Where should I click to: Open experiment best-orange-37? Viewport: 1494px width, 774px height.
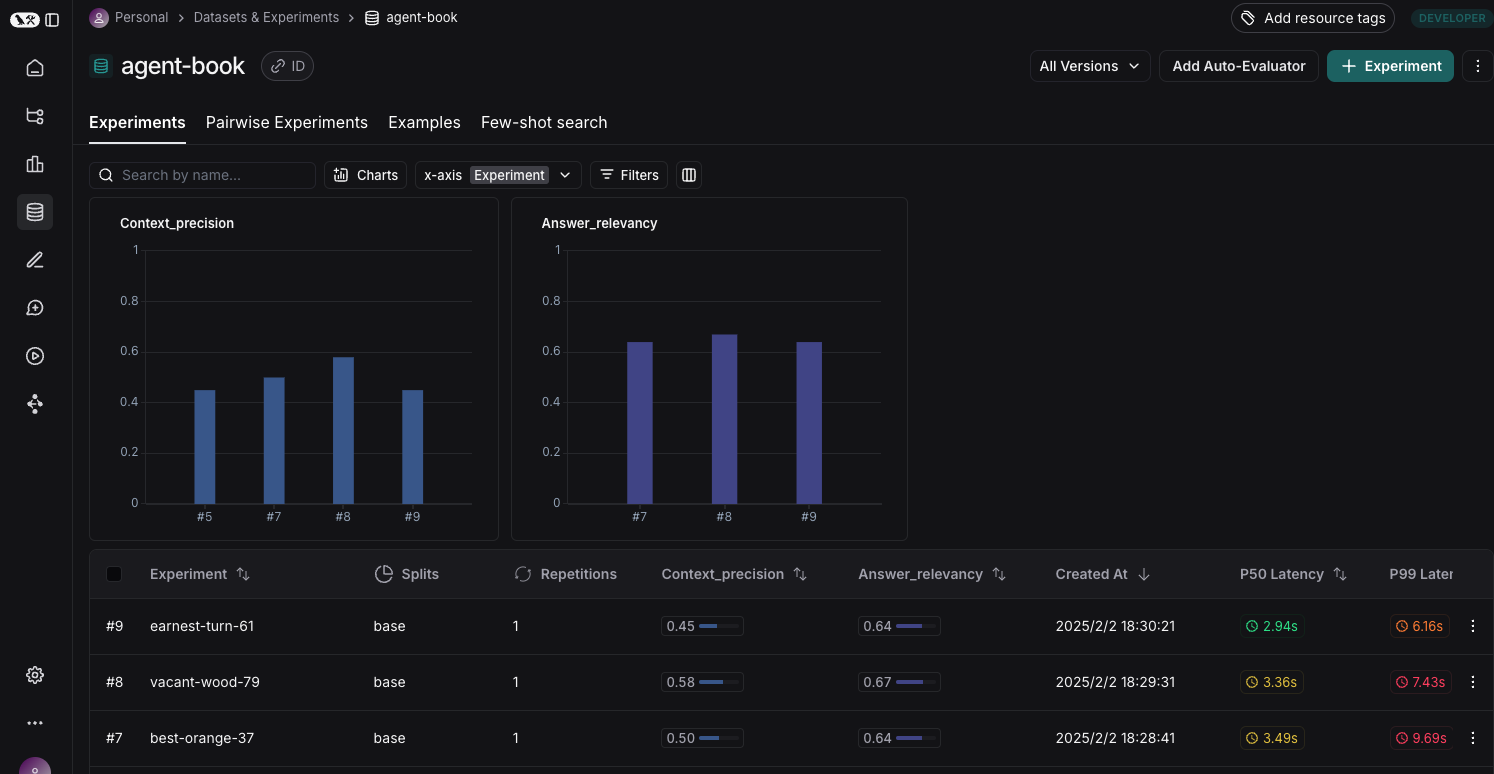tap(202, 738)
